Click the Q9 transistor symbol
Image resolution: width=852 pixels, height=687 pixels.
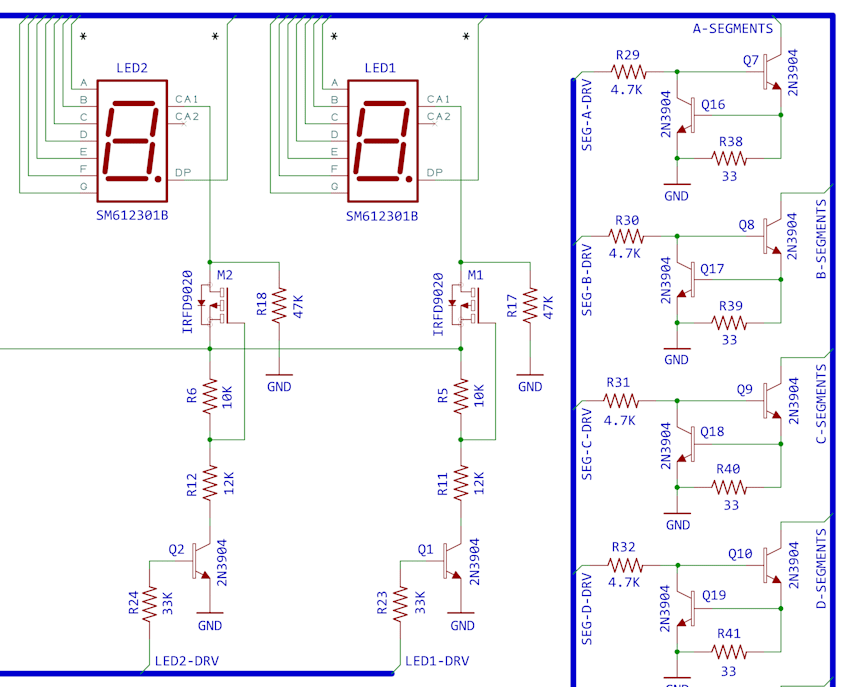tap(772, 401)
